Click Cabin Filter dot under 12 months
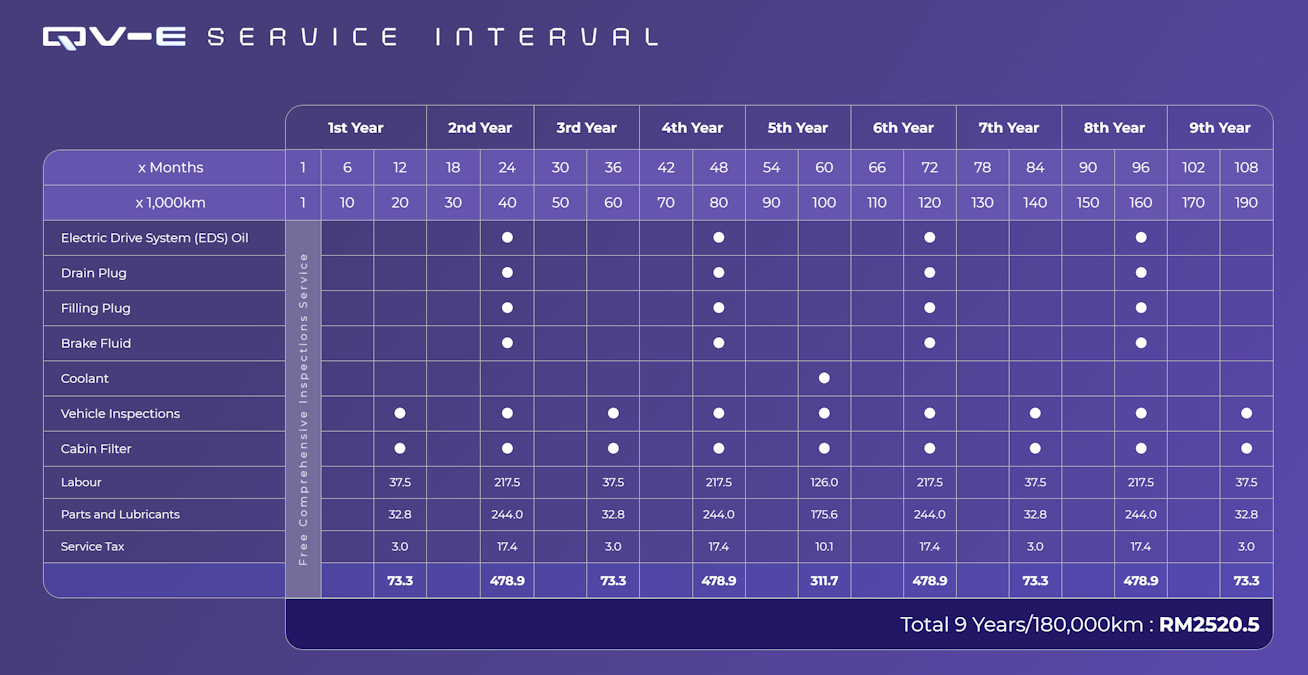Screen dimensions: 1308x675 pyautogui.click(x=400, y=448)
